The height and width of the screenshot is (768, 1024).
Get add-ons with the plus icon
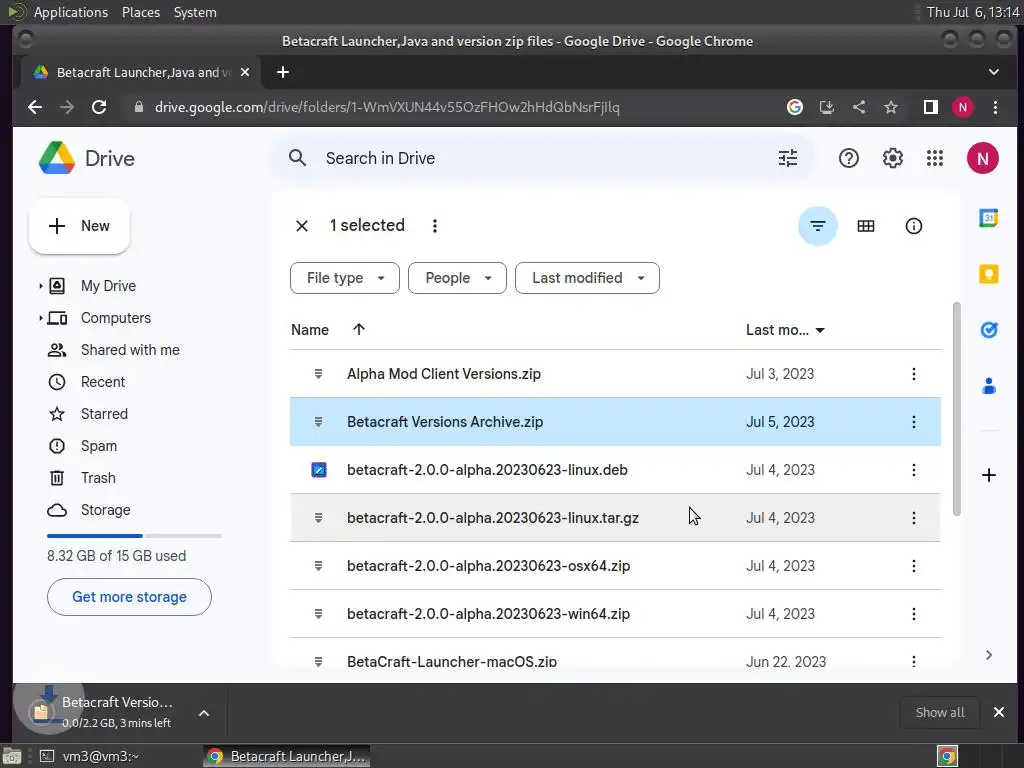[x=989, y=475]
